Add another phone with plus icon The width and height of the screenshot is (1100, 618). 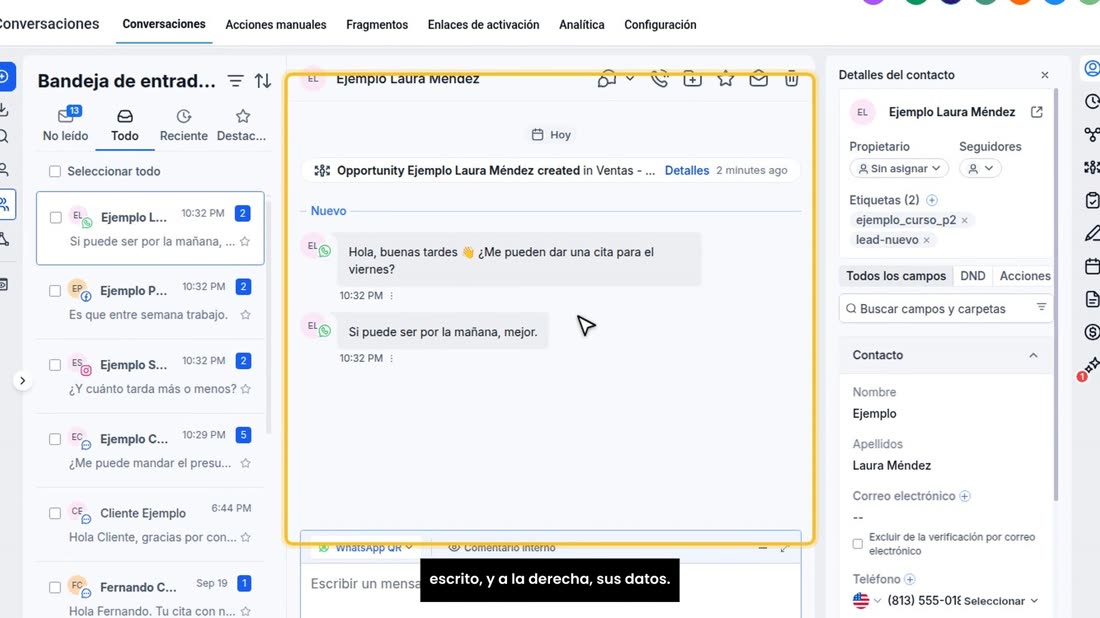pyautogui.click(x=910, y=579)
